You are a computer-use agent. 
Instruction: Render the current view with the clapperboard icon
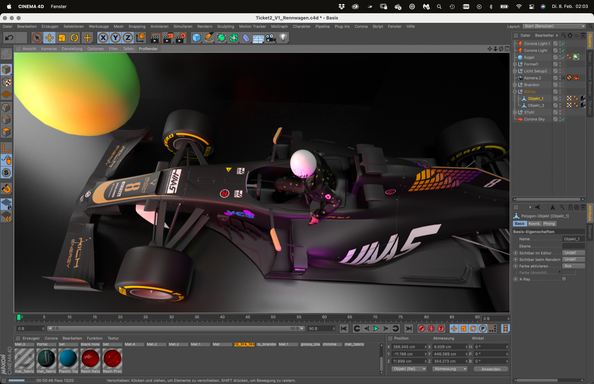(155, 37)
